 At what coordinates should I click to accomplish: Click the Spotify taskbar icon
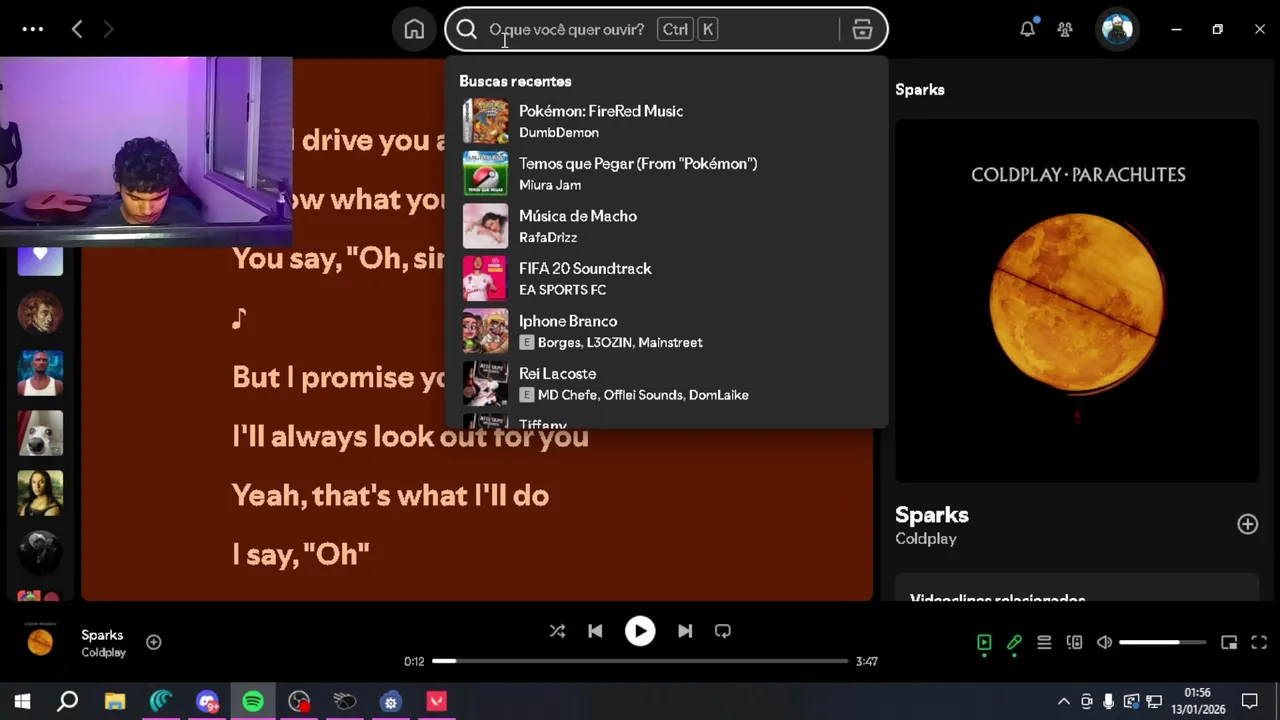[x=253, y=702]
